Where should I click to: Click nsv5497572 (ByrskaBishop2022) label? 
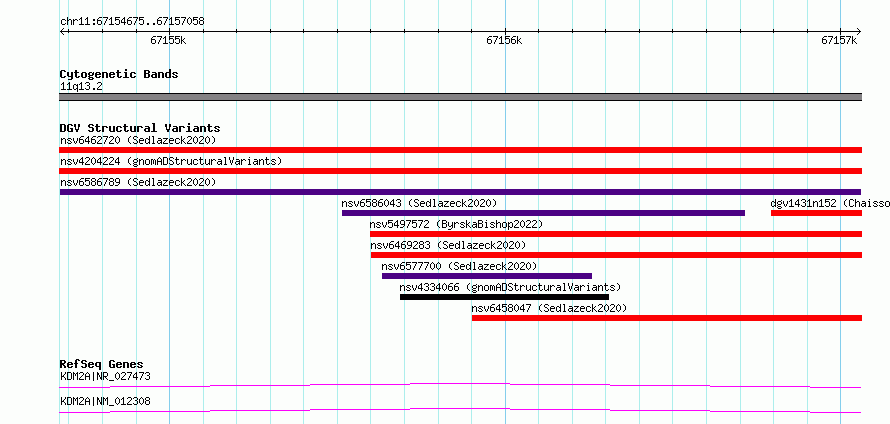456,224
